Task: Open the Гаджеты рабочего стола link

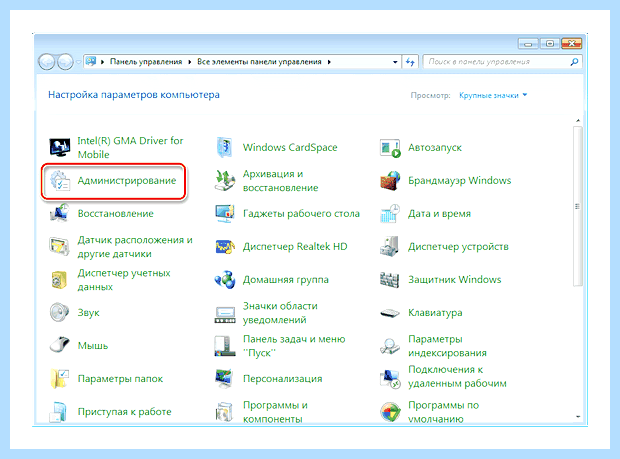Action: pos(301,214)
